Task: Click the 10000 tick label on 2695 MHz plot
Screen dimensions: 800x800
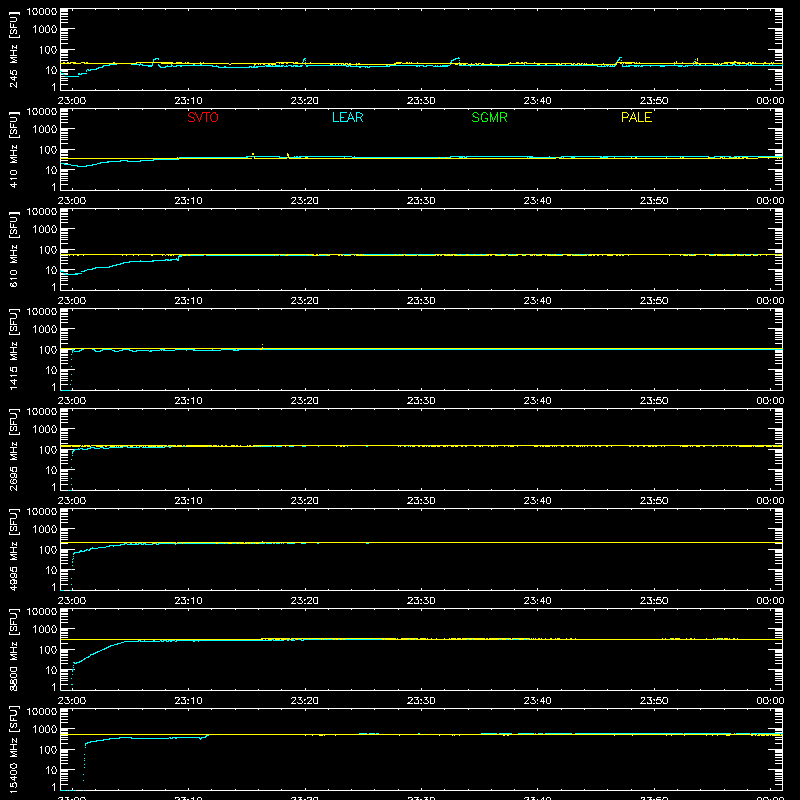Action: (42, 412)
